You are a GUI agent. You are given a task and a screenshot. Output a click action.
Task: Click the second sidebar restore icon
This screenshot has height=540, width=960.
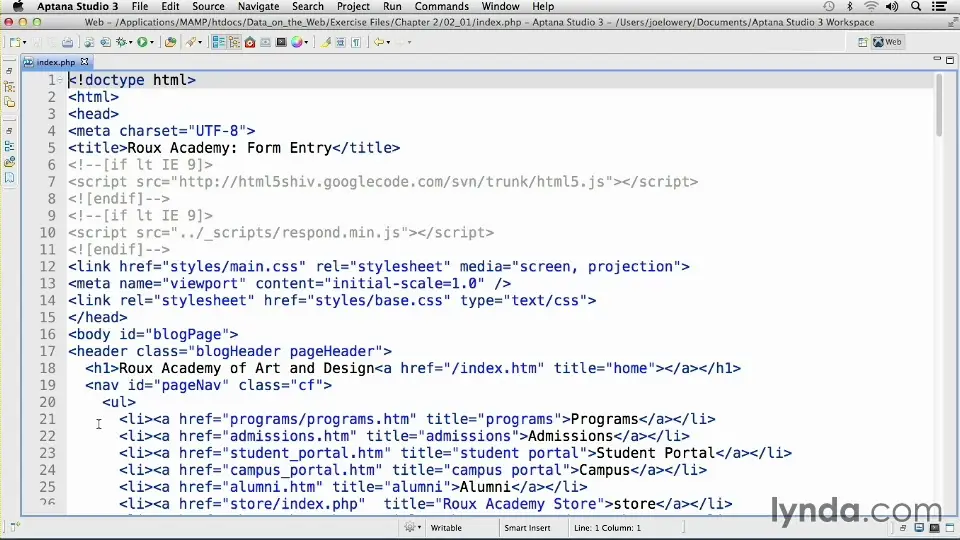coord(9,131)
